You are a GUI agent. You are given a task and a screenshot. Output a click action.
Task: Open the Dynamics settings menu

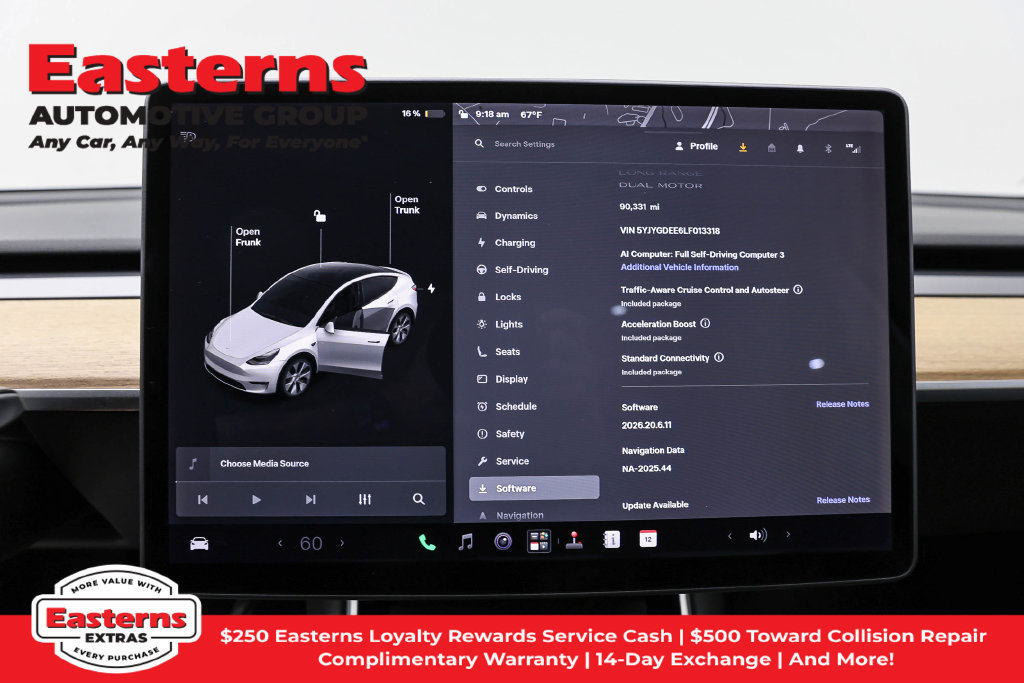click(x=507, y=215)
